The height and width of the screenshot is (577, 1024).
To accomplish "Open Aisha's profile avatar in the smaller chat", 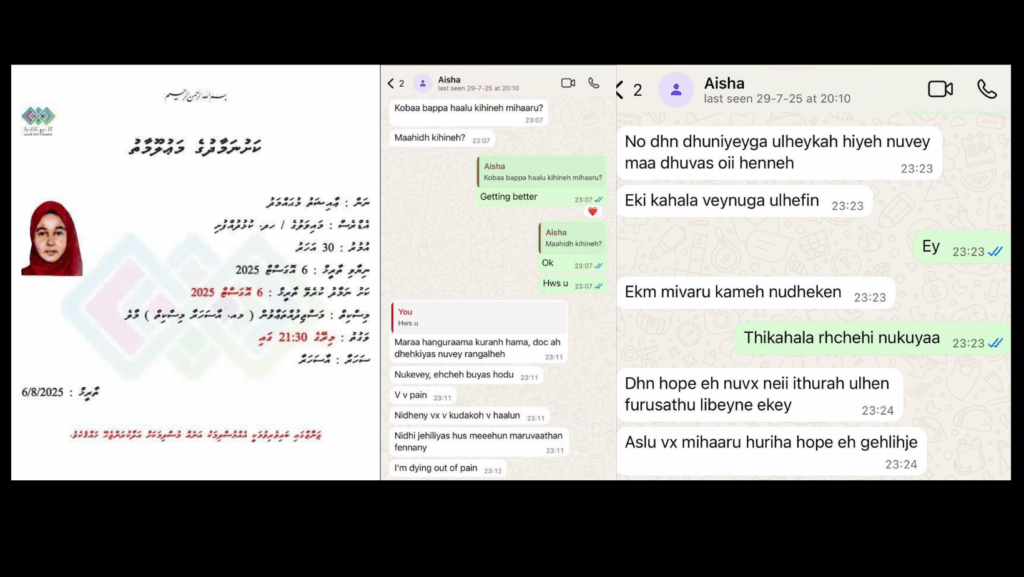I will point(423,83).
